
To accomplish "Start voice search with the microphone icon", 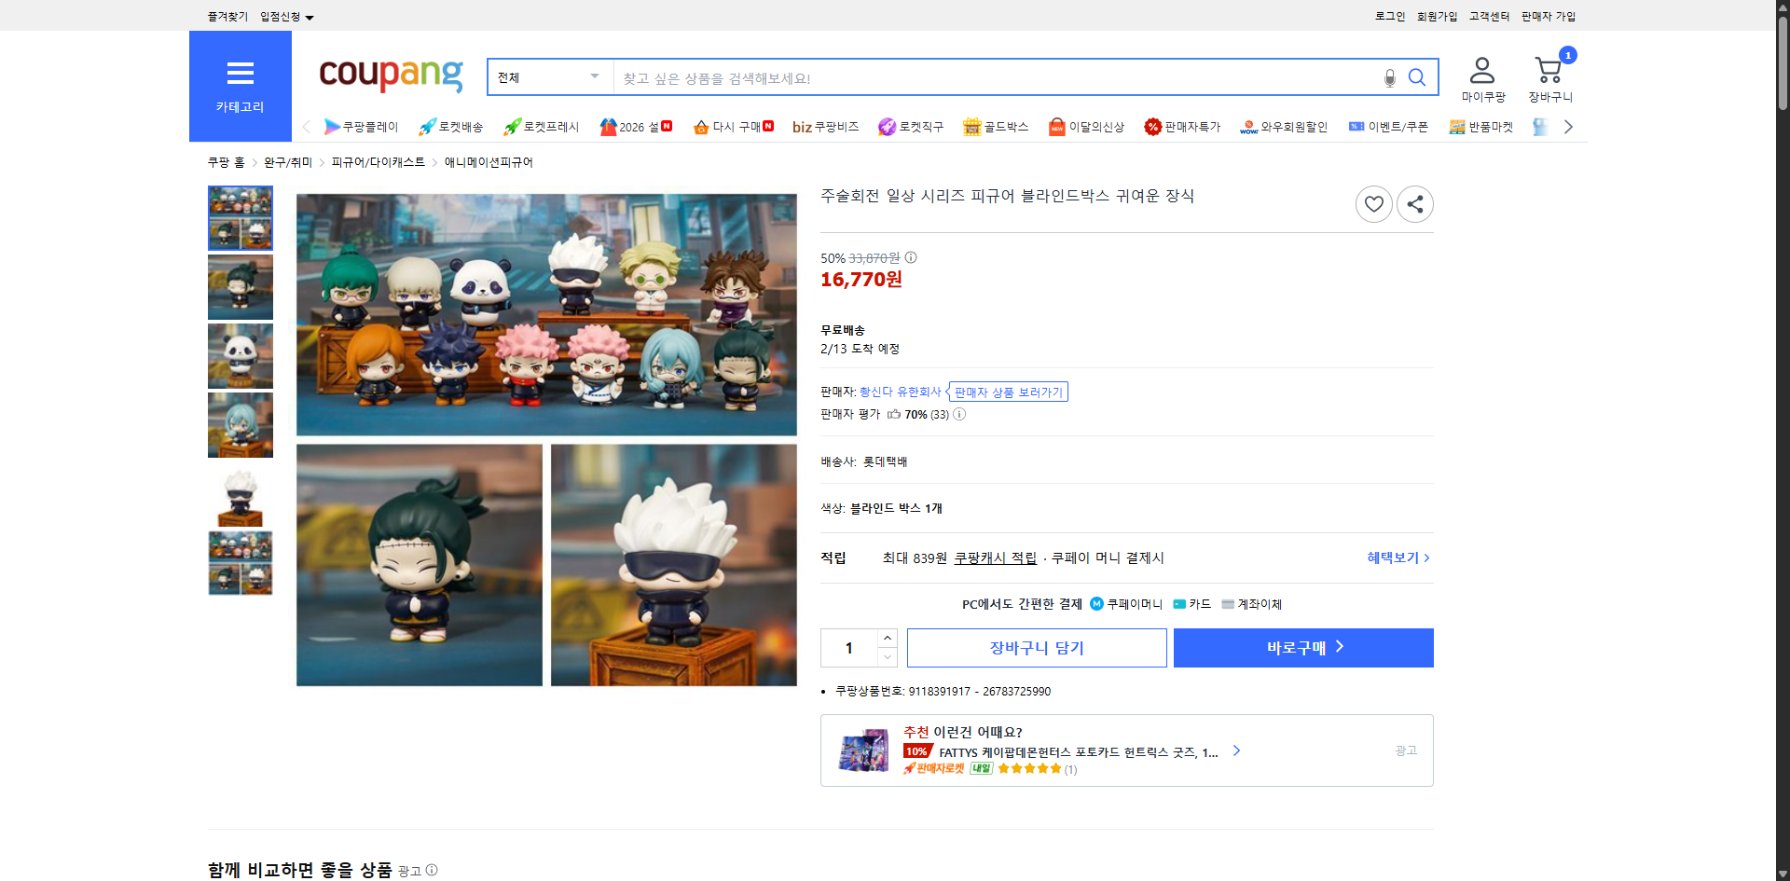I will pos(1389,78).
